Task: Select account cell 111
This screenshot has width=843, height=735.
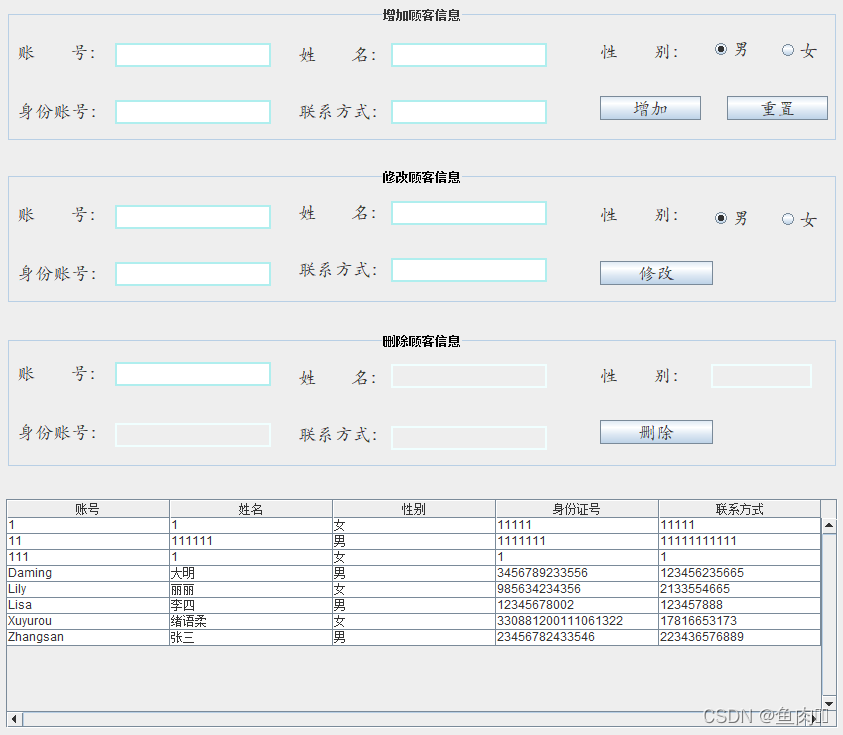Action: pos(88,557)
